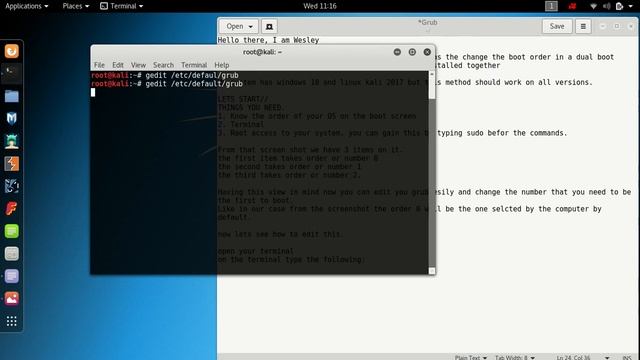The width and height of the screenshot is (640, 360).
Task: Launch Armitage from the dock
Action: 11,141
